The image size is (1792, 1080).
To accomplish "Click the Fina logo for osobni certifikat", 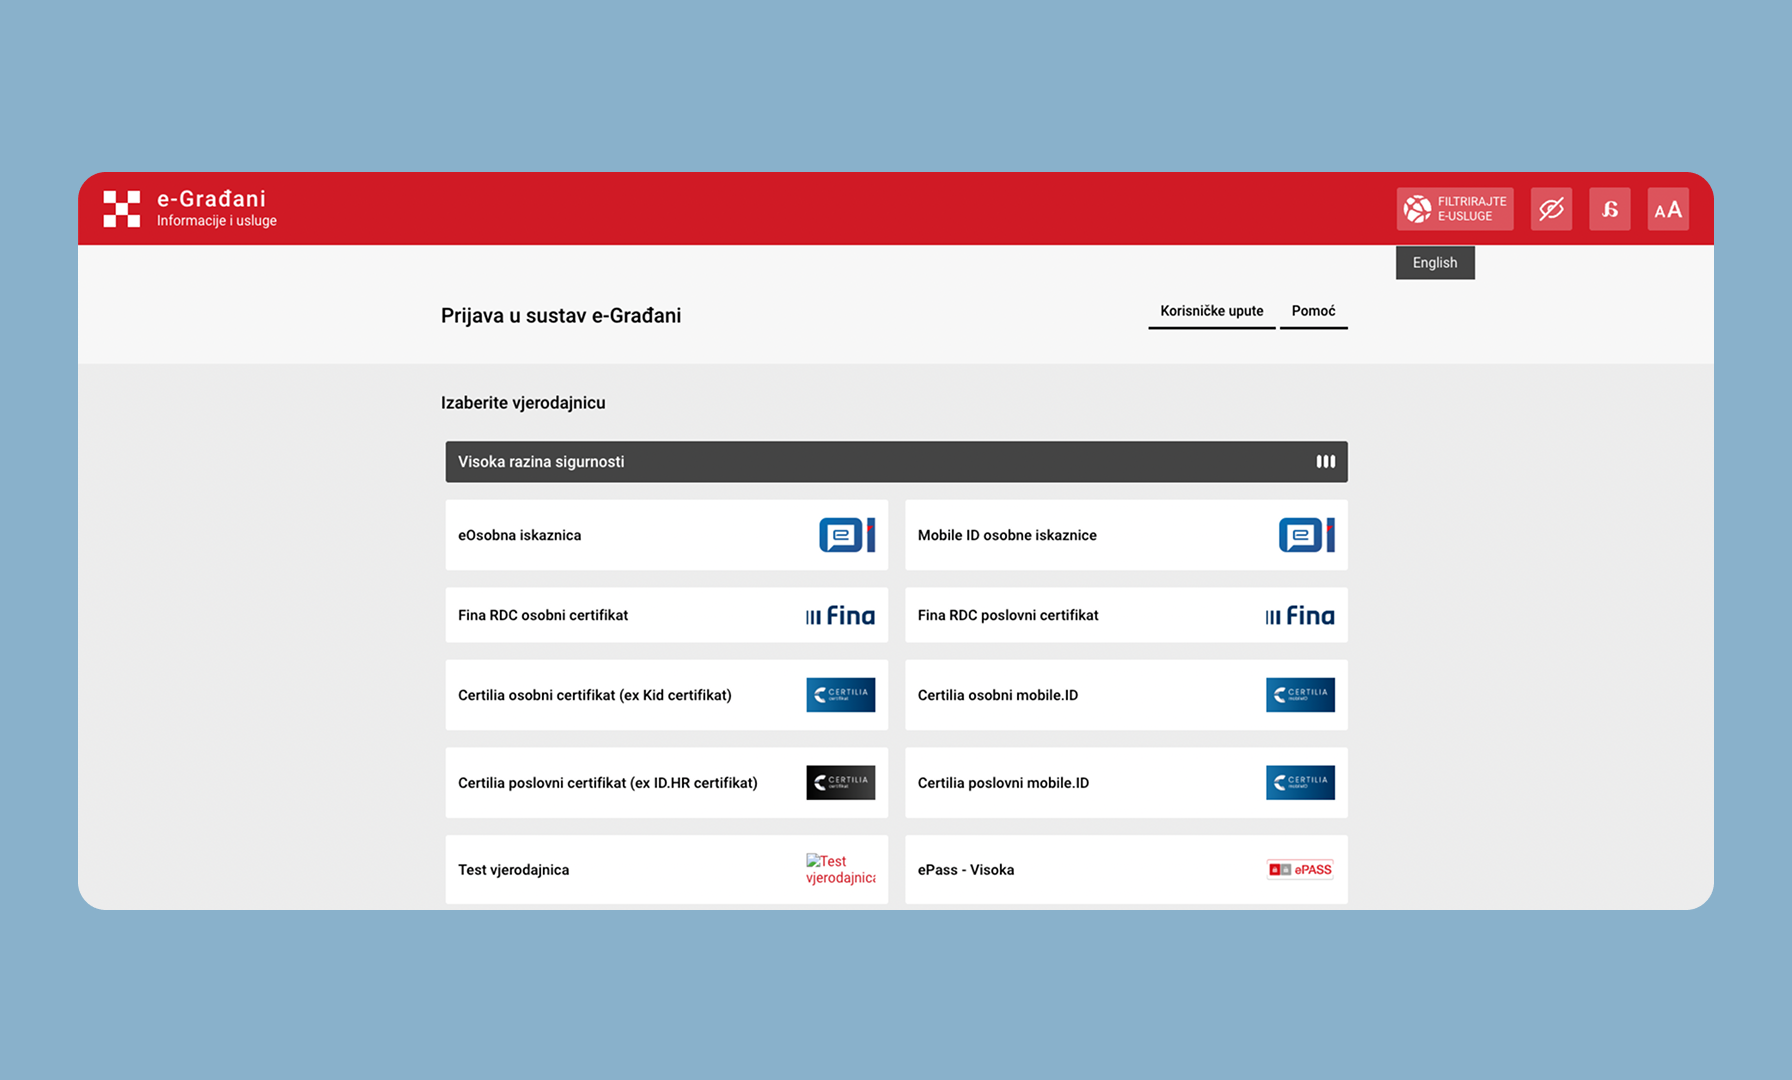I will coord(840,616).
